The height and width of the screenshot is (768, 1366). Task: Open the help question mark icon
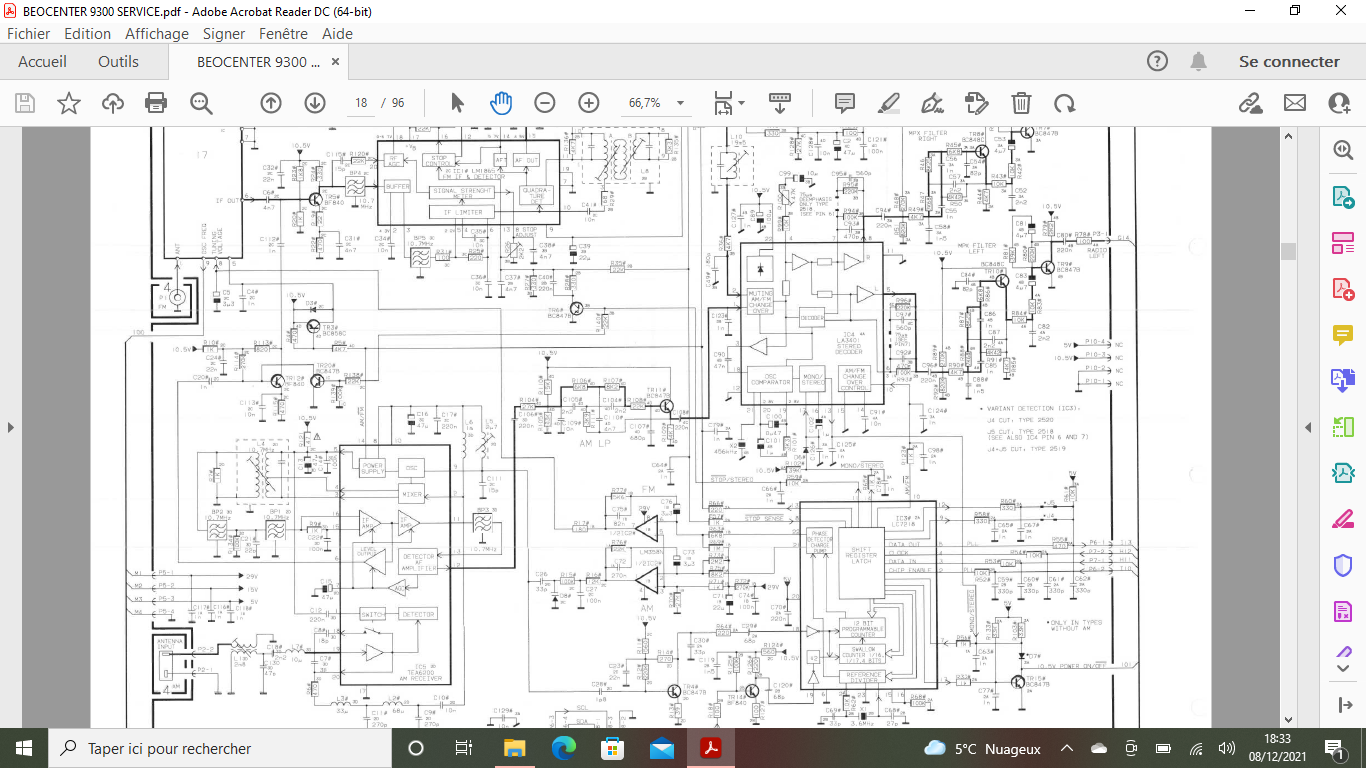click(x=1157, y=61)
